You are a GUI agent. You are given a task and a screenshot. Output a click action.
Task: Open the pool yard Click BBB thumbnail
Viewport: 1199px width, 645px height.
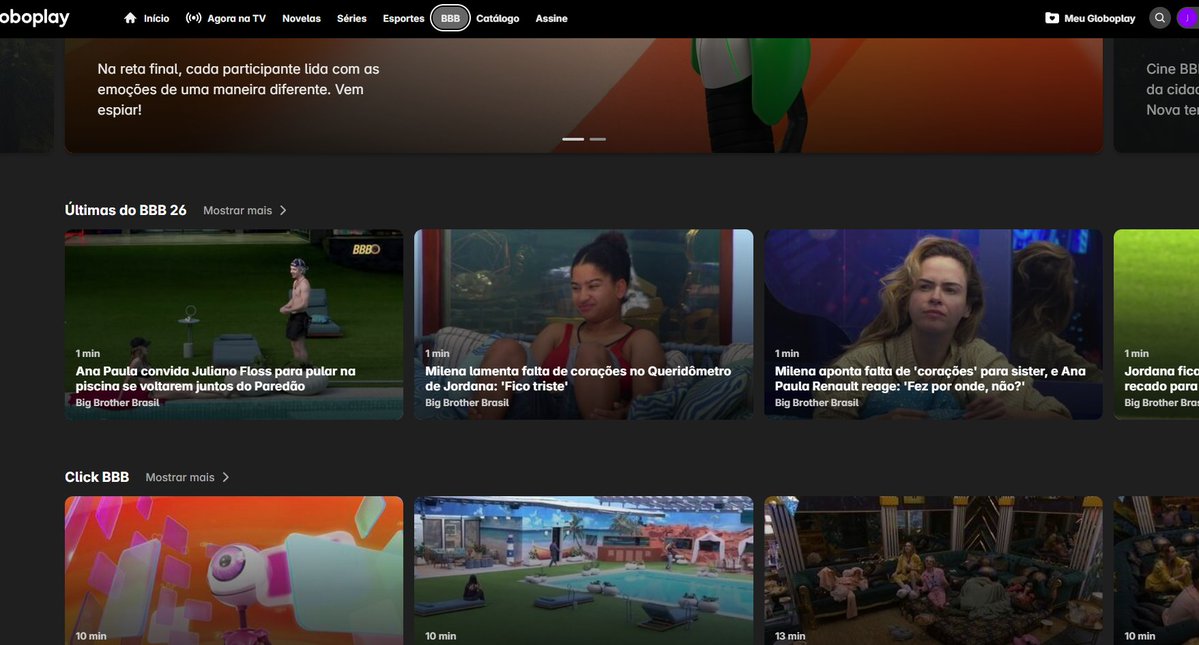coord(583,570)
